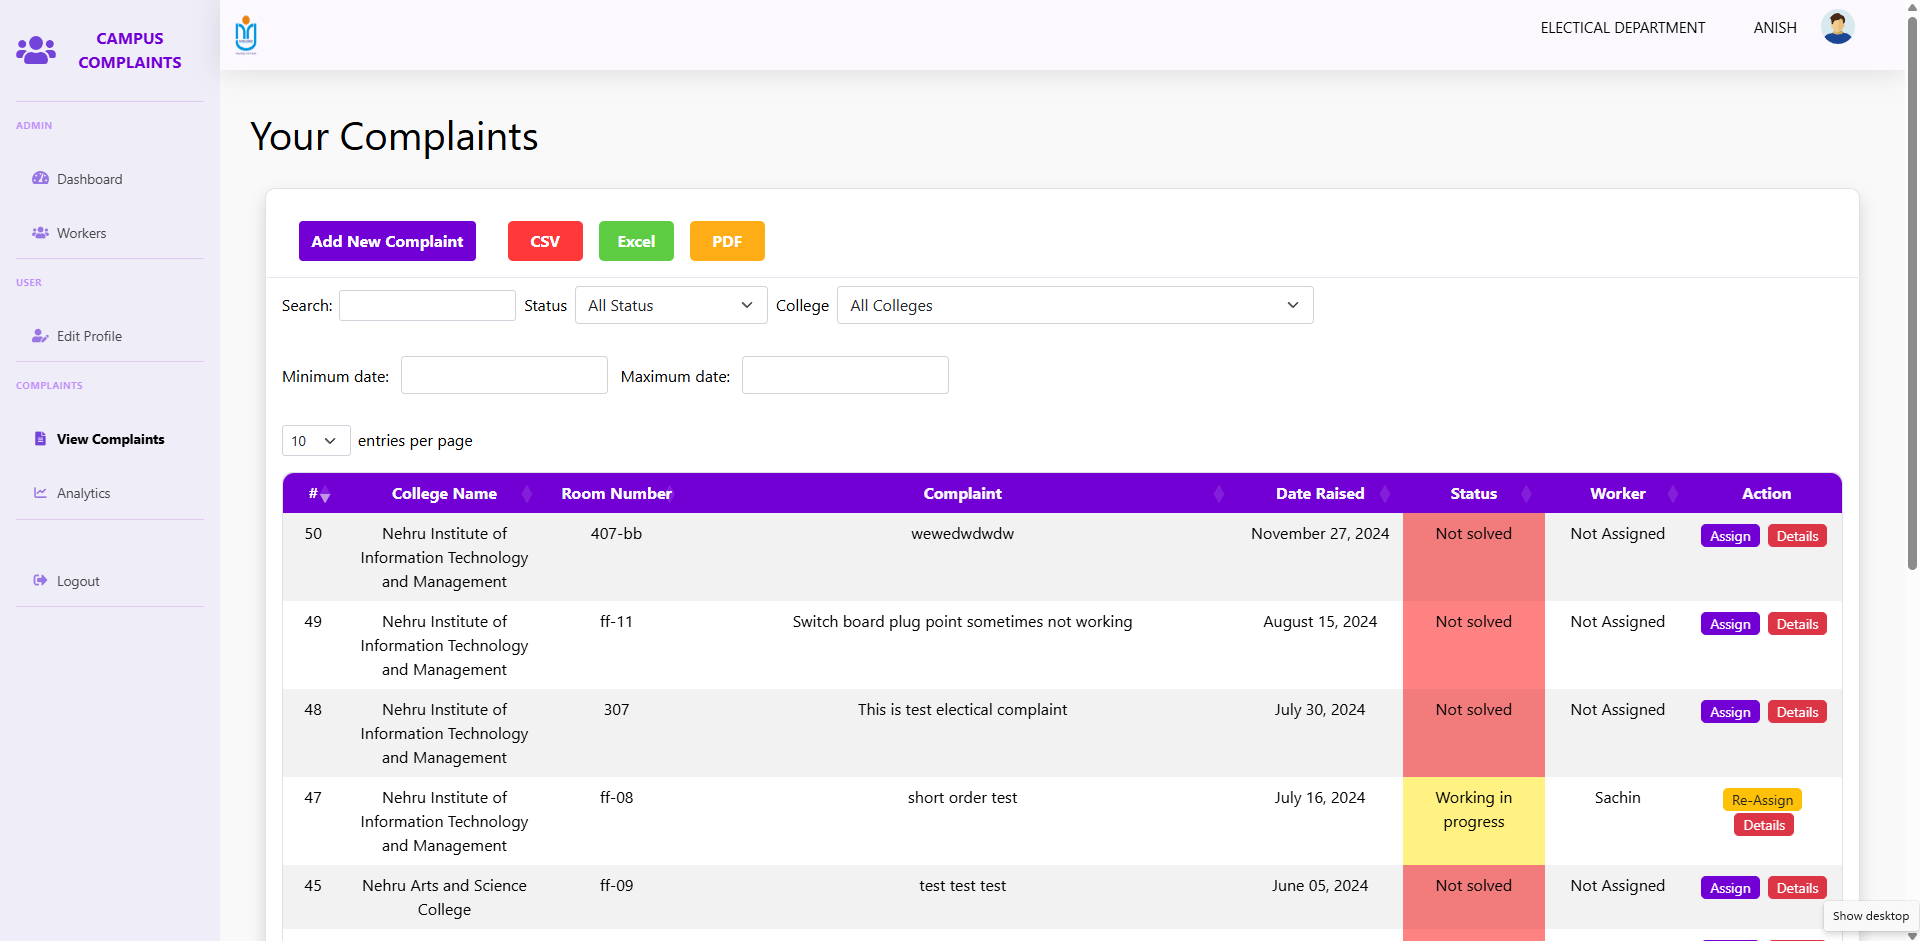Click ANISH in the top navigation bar
The image size is (1920, 941).
pyautogui.click(x=1774, y=27)
